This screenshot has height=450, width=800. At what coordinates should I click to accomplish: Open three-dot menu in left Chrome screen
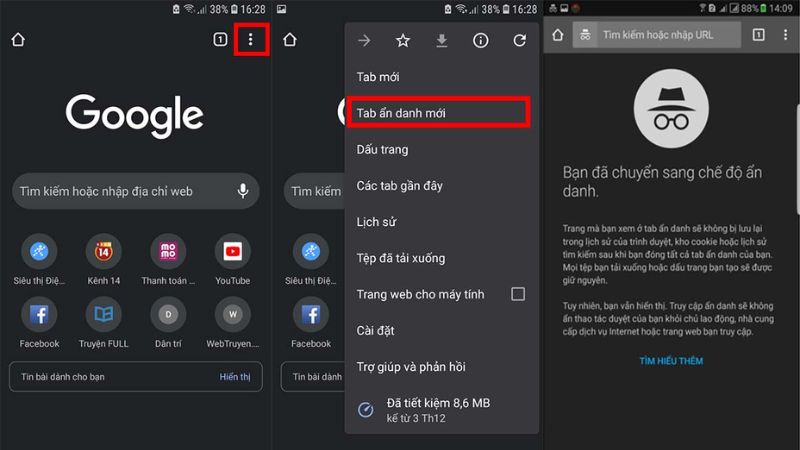(251, 39)
